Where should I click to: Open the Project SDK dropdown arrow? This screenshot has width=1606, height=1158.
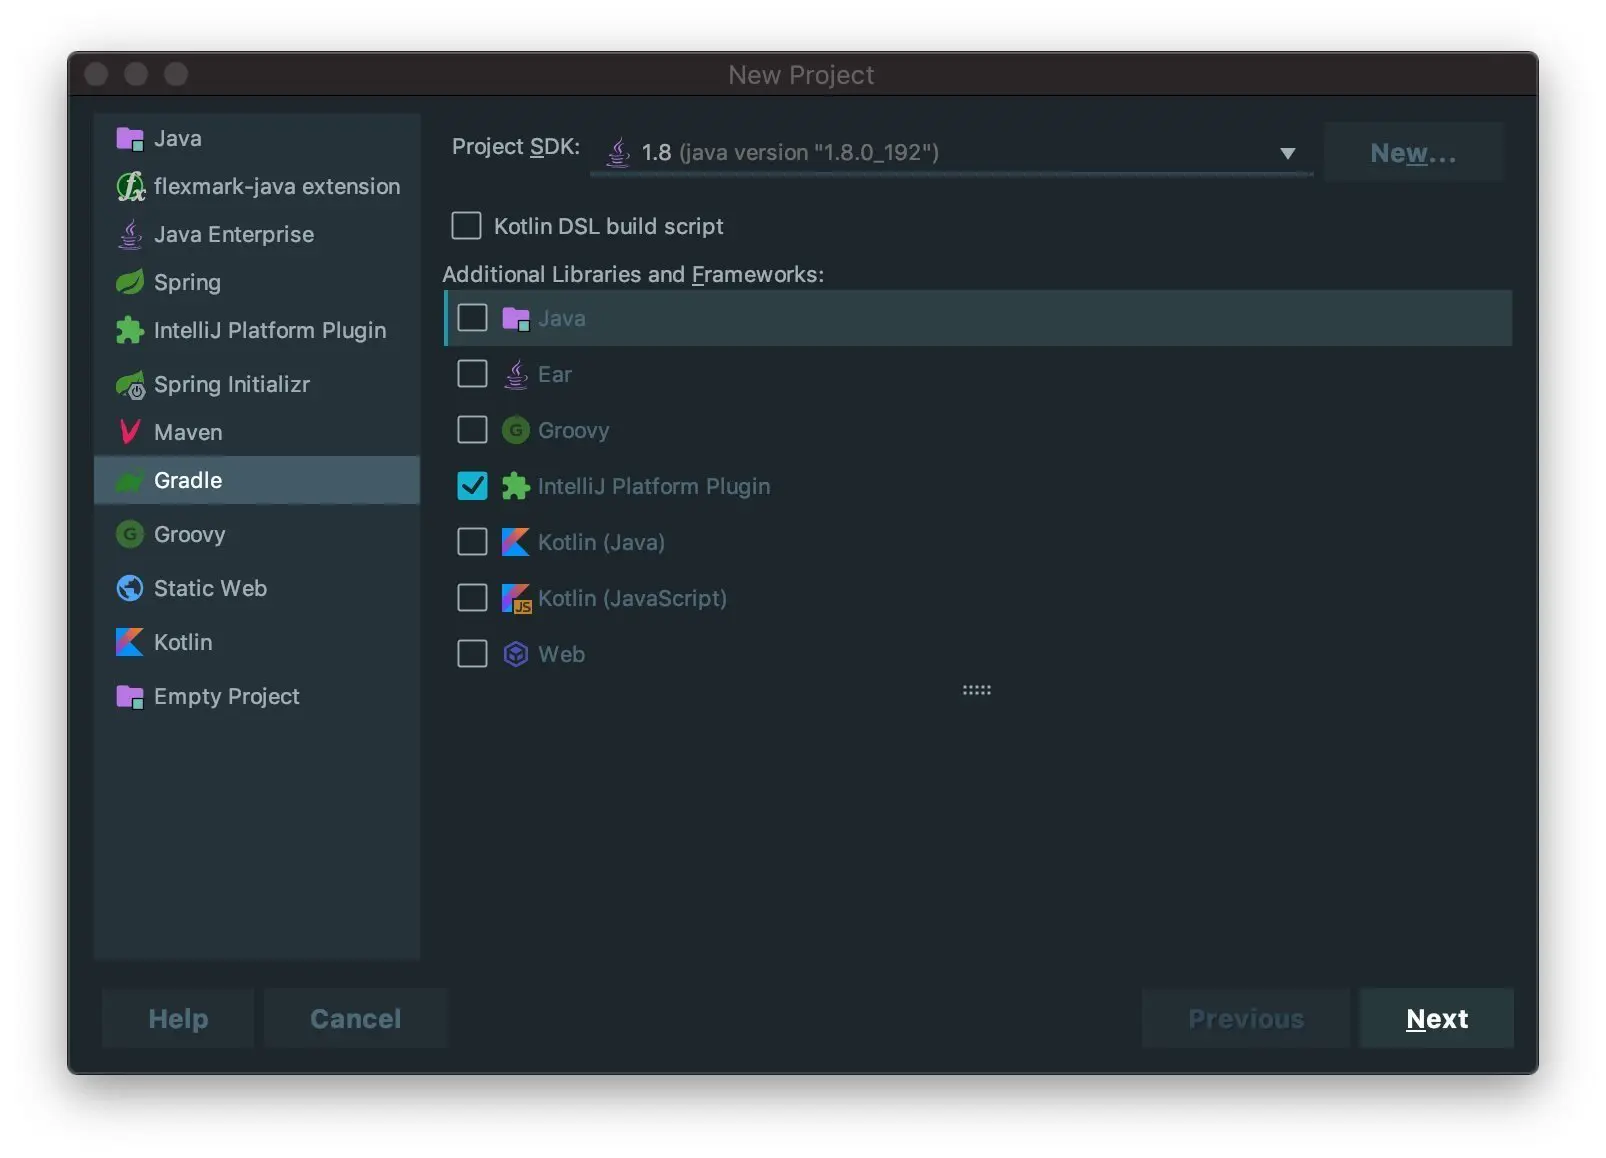pyautogui.click(x=1287, y=153)
